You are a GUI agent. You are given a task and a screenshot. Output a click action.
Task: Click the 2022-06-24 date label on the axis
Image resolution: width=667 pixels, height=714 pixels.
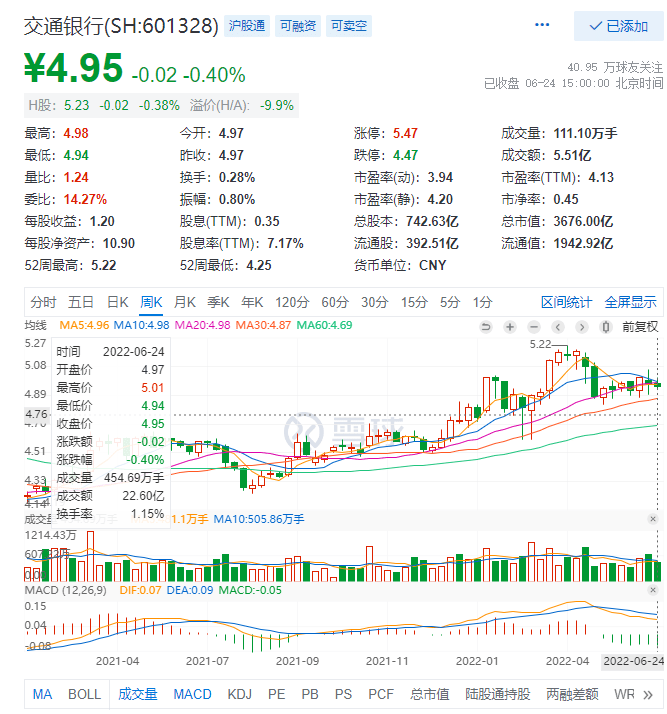(633, 661)
